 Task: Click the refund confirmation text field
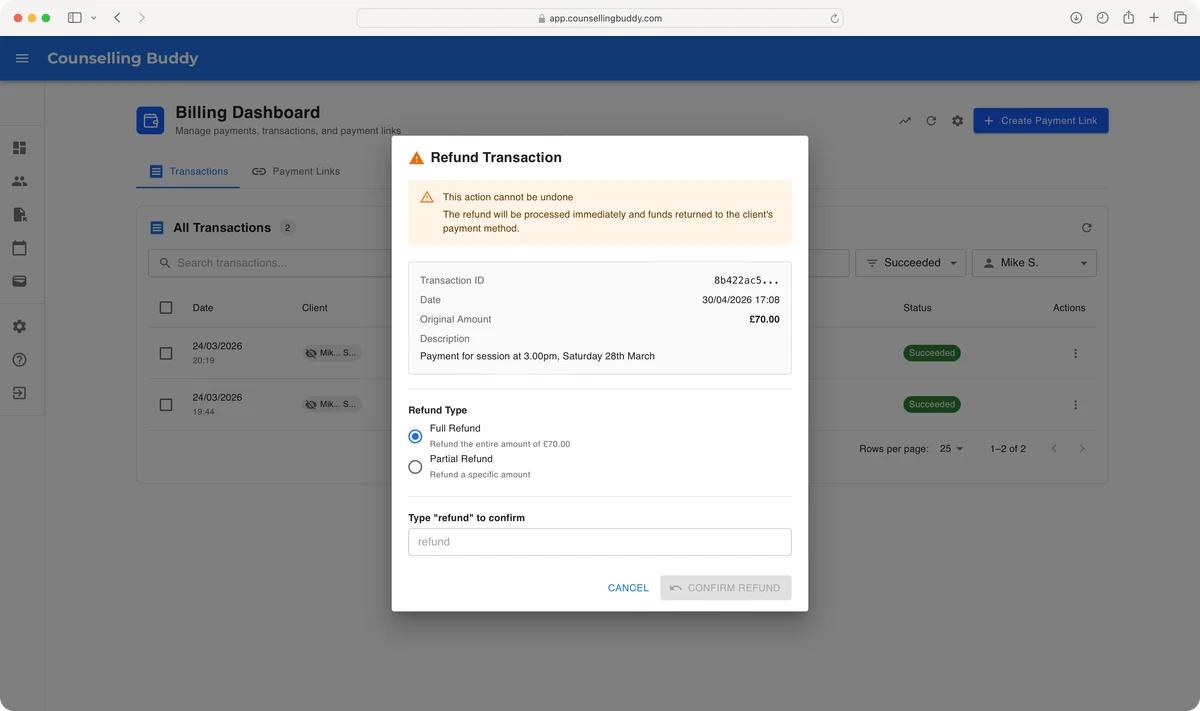tap(600, 542)
